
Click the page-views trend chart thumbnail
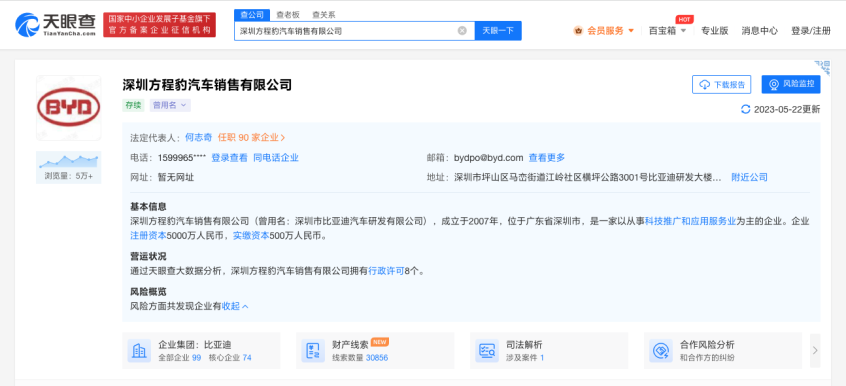click(x=69, y=161)
